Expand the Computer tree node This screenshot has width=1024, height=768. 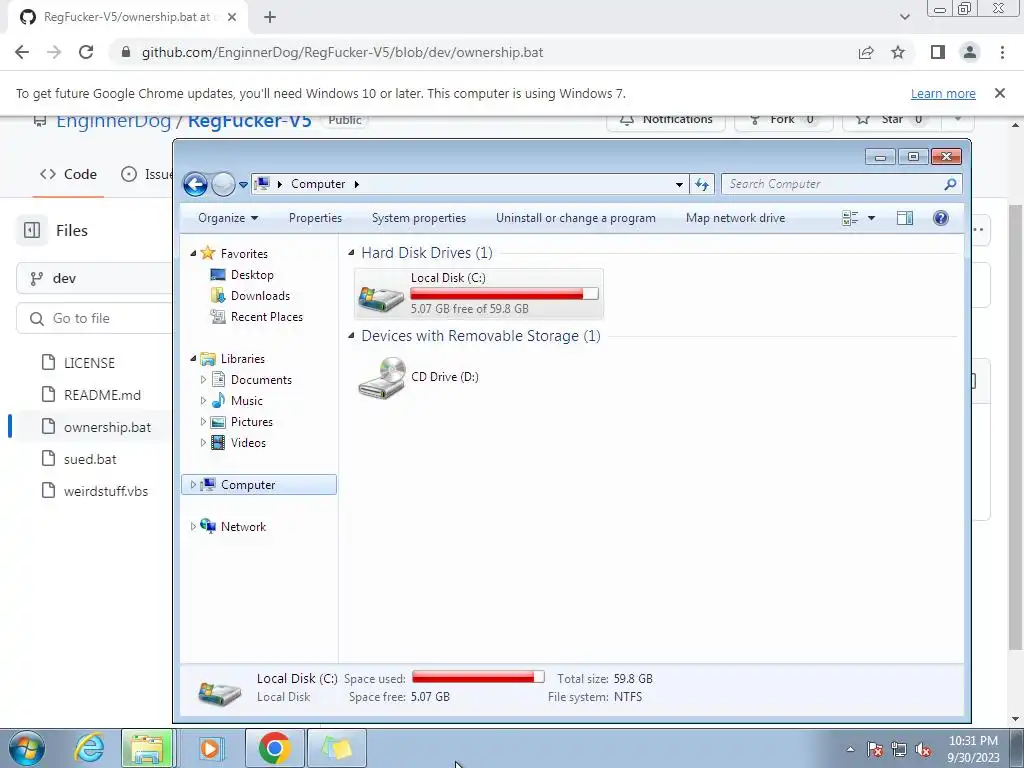coord(193,485)
